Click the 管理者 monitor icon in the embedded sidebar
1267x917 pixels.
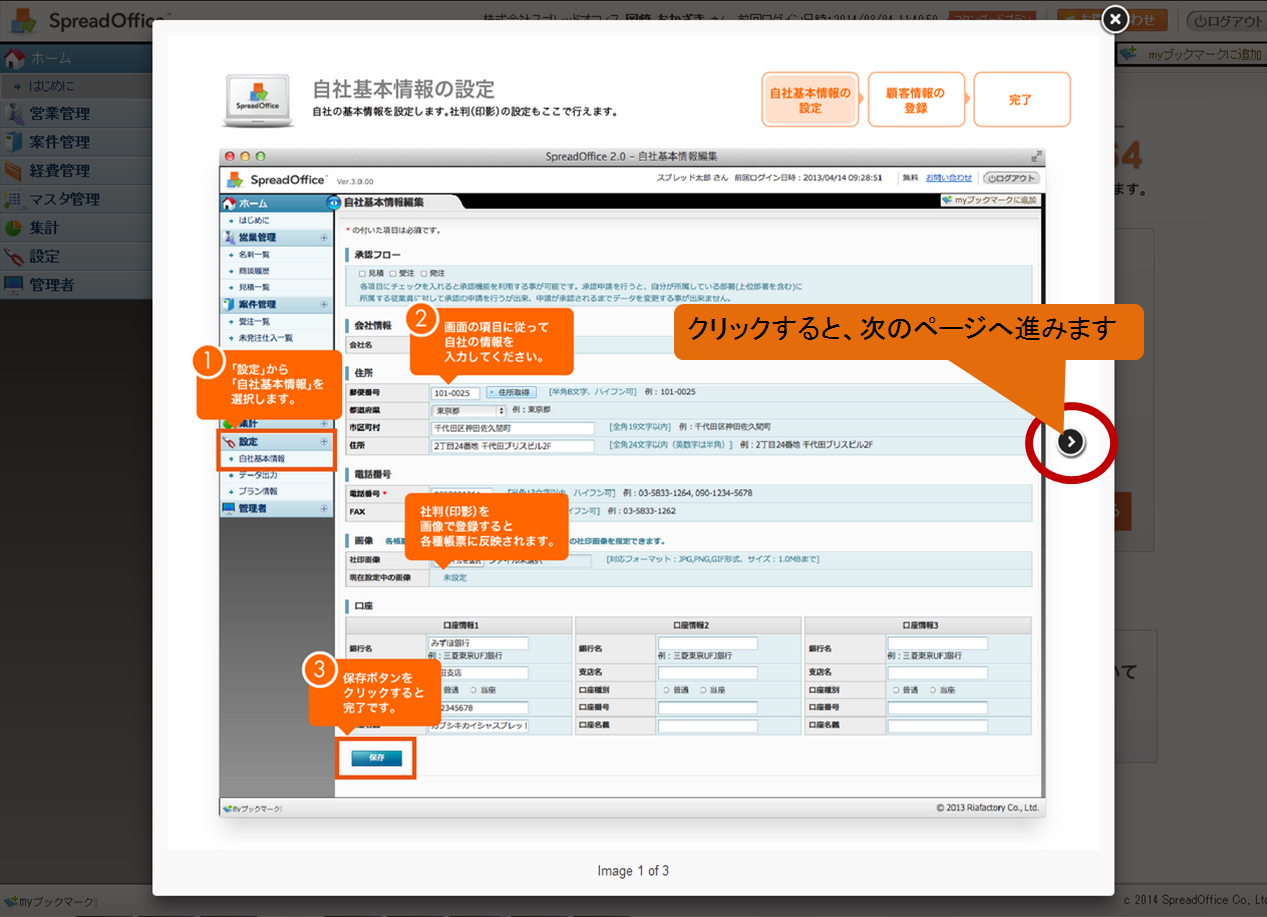(229, 508)
